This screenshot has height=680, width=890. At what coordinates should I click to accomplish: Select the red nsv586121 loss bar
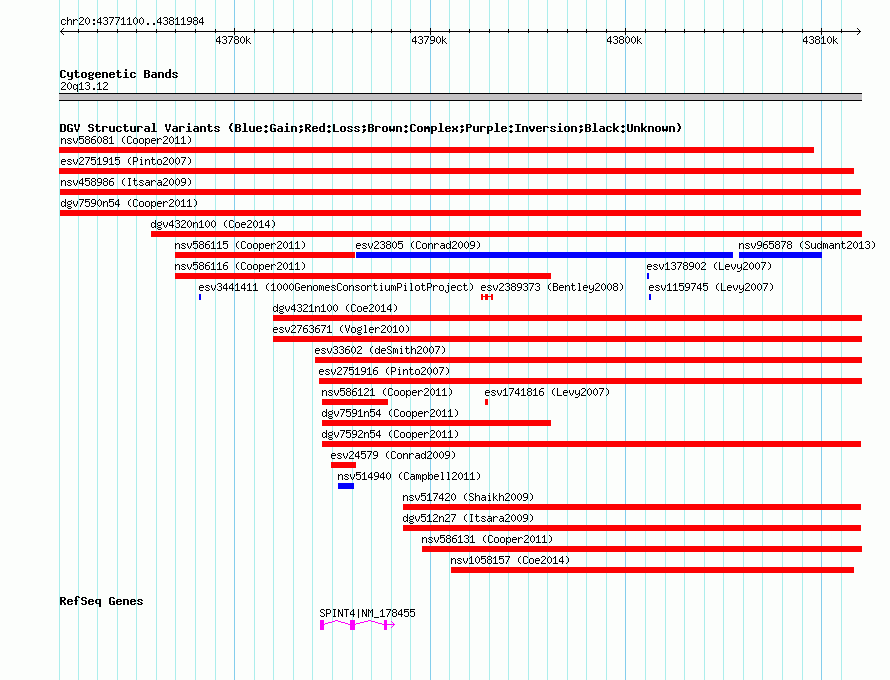[355, 402]
